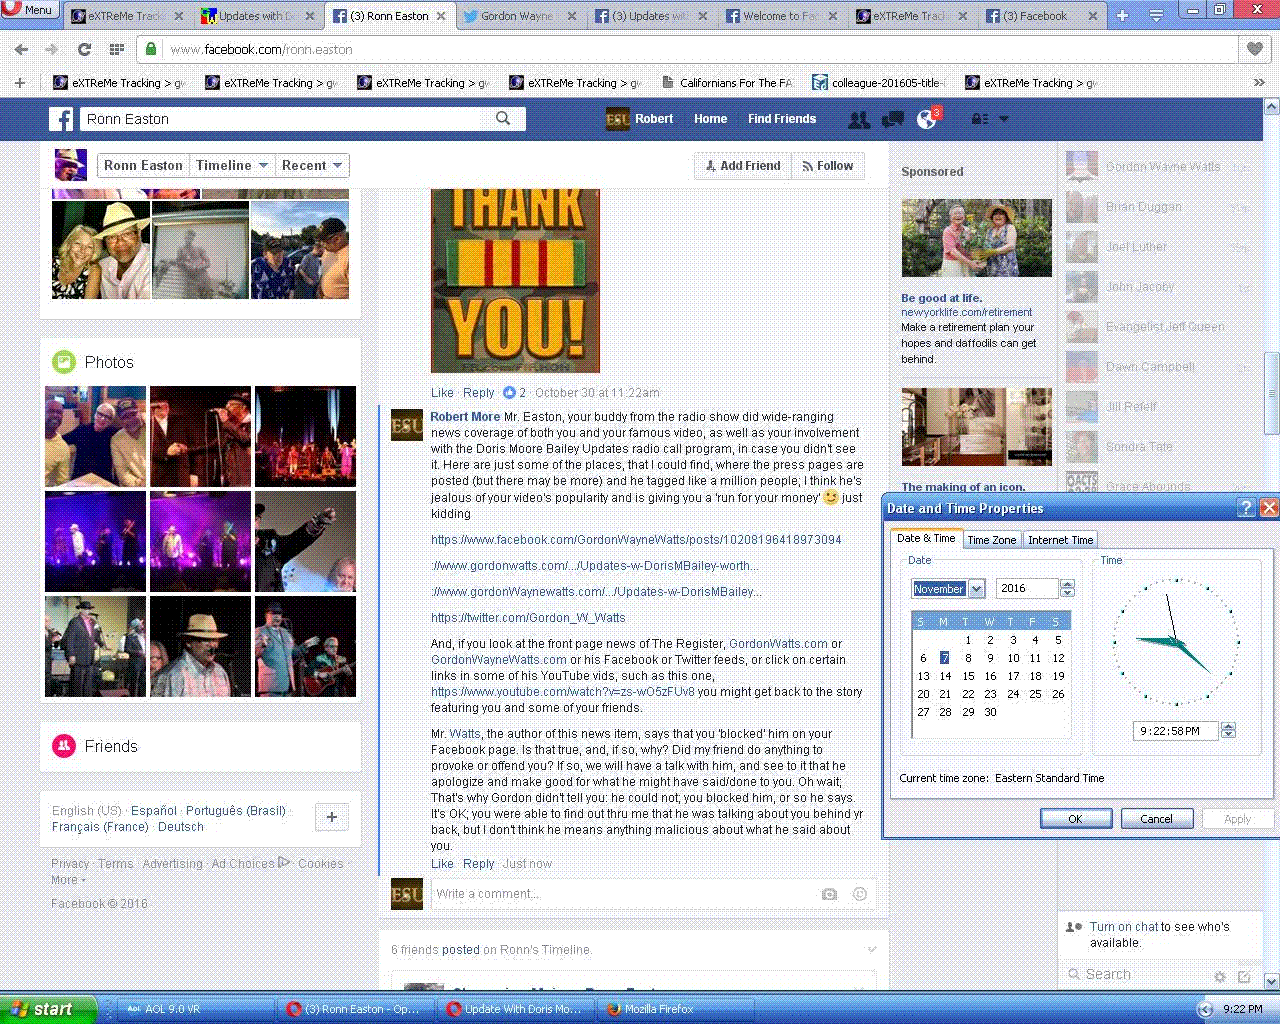
Task: Open the Messages icon in header
Action: click(893, 120)
